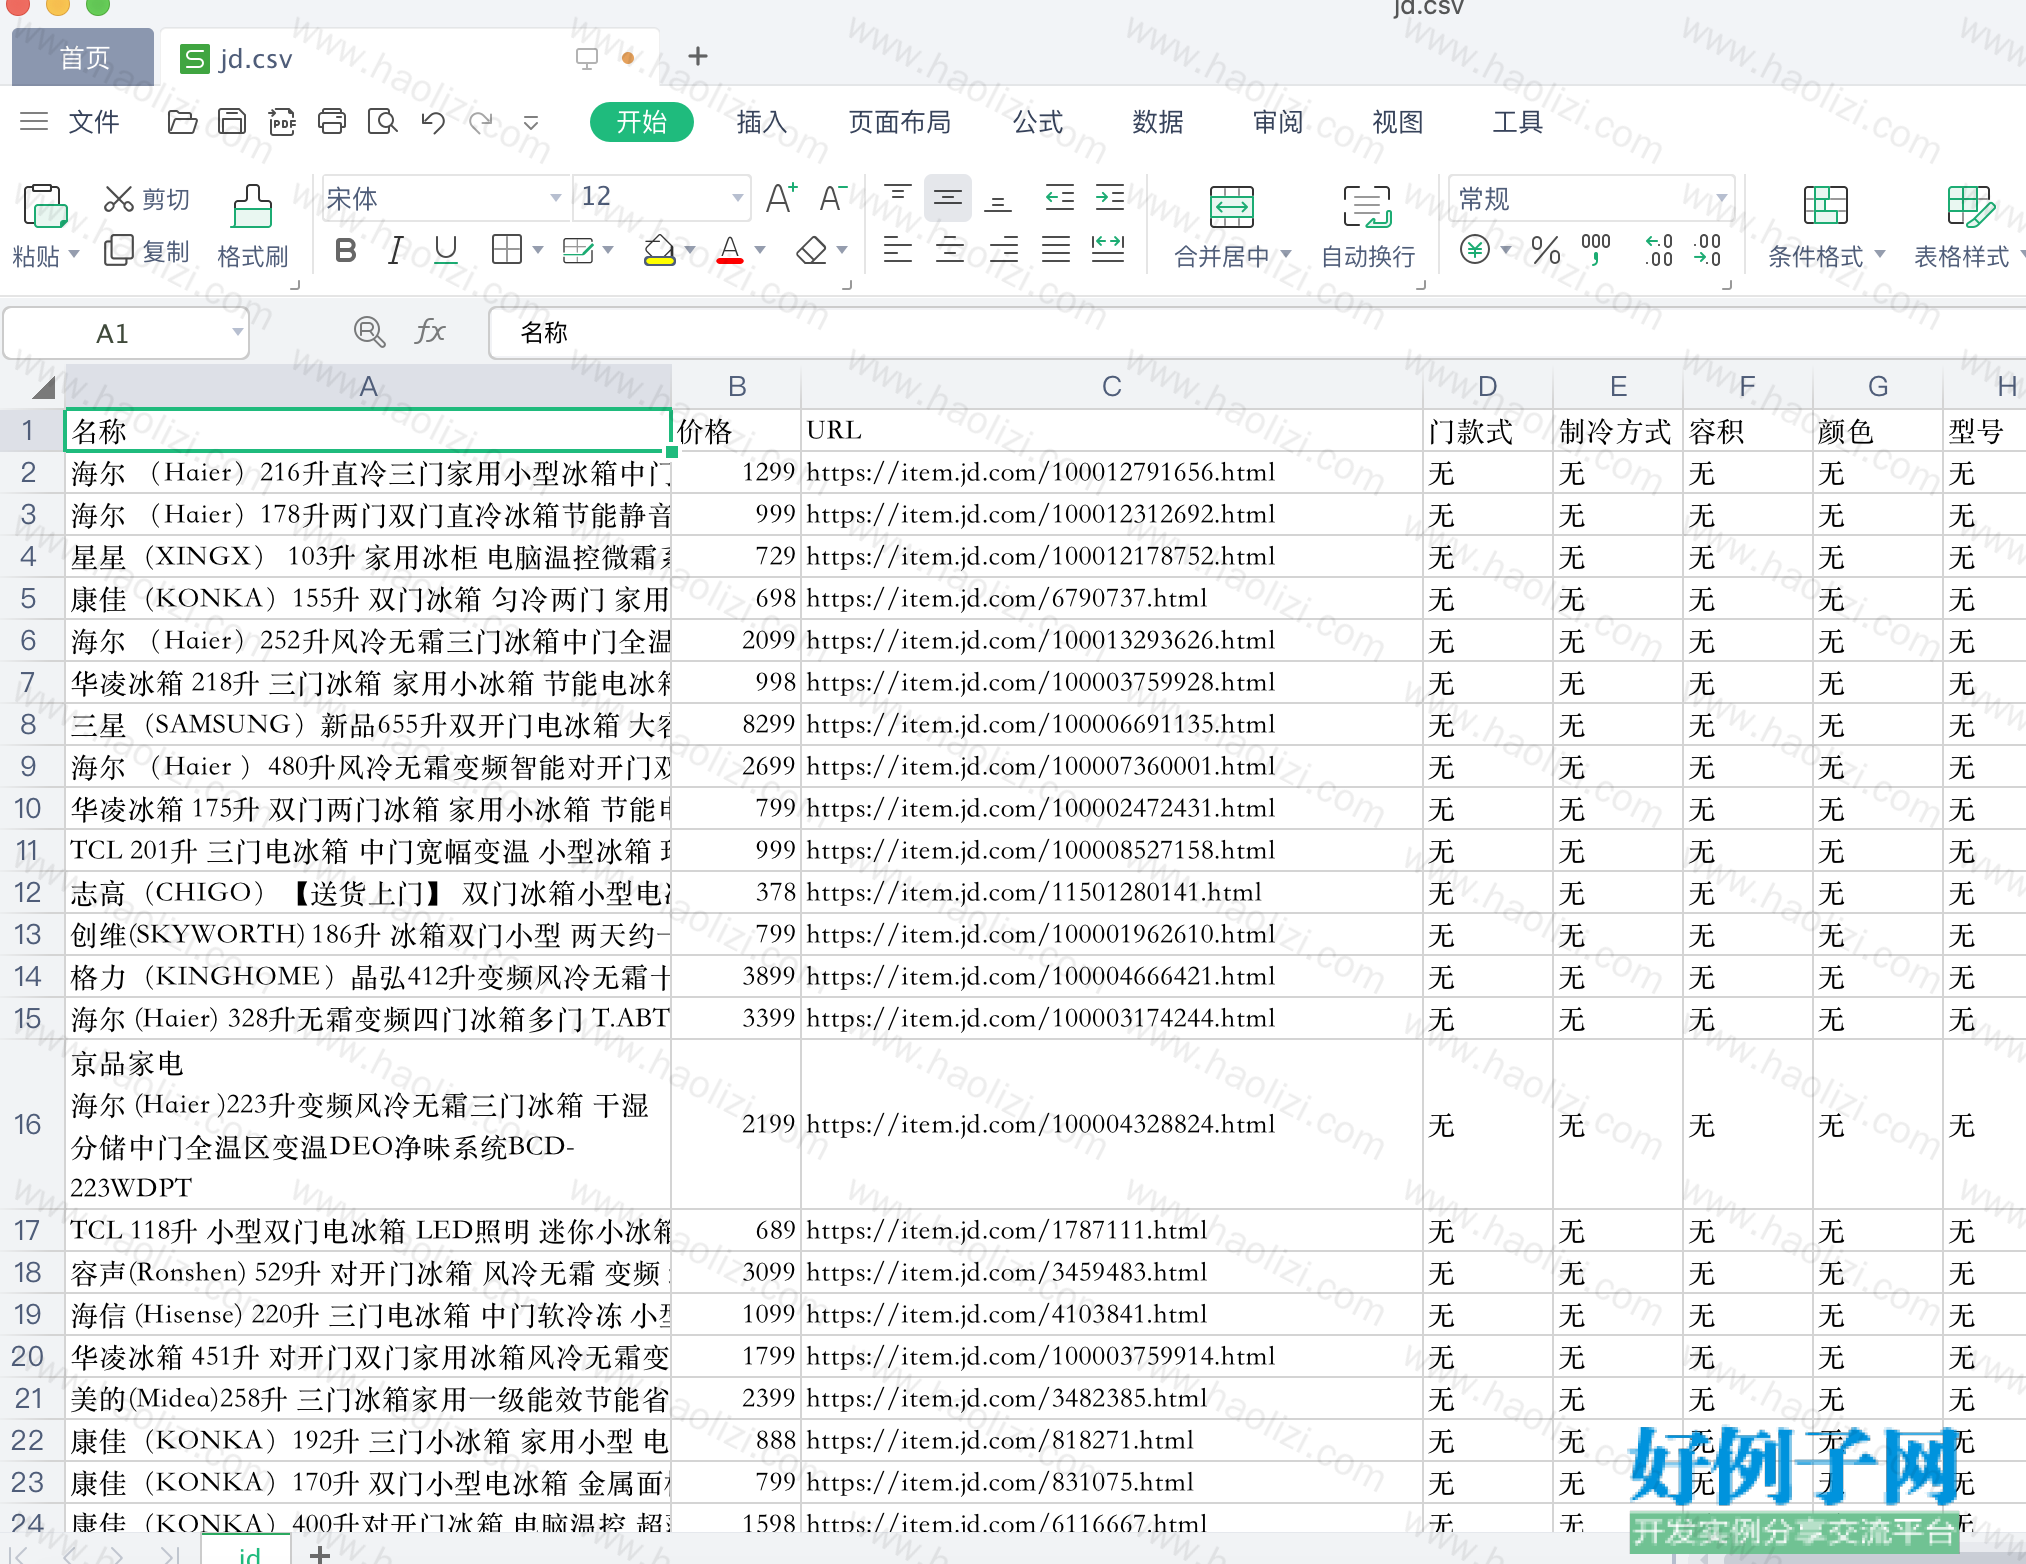The height and width of the screenshot is (1564, 2026).
Task: Apply yellow fill color swatch
Action: (x=659, y=261)
